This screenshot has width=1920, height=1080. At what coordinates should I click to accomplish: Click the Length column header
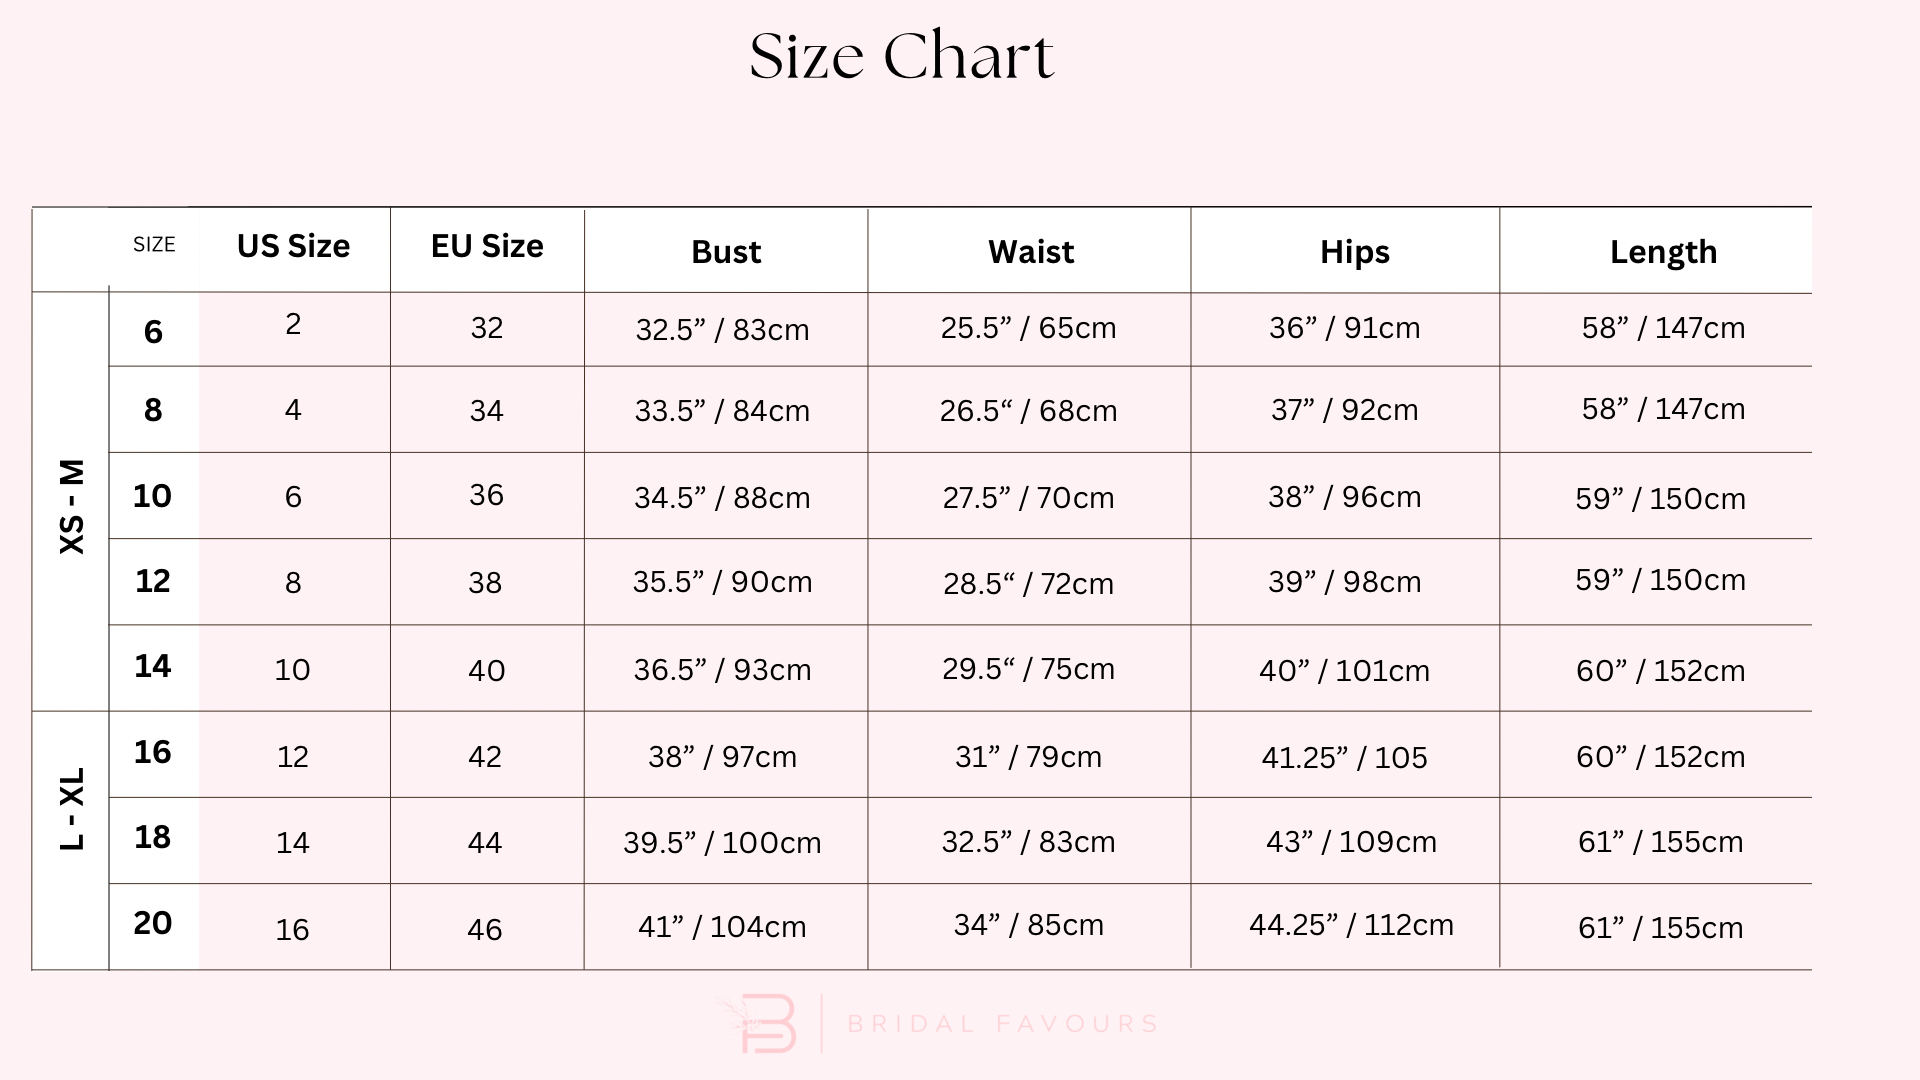[1663, 252]
